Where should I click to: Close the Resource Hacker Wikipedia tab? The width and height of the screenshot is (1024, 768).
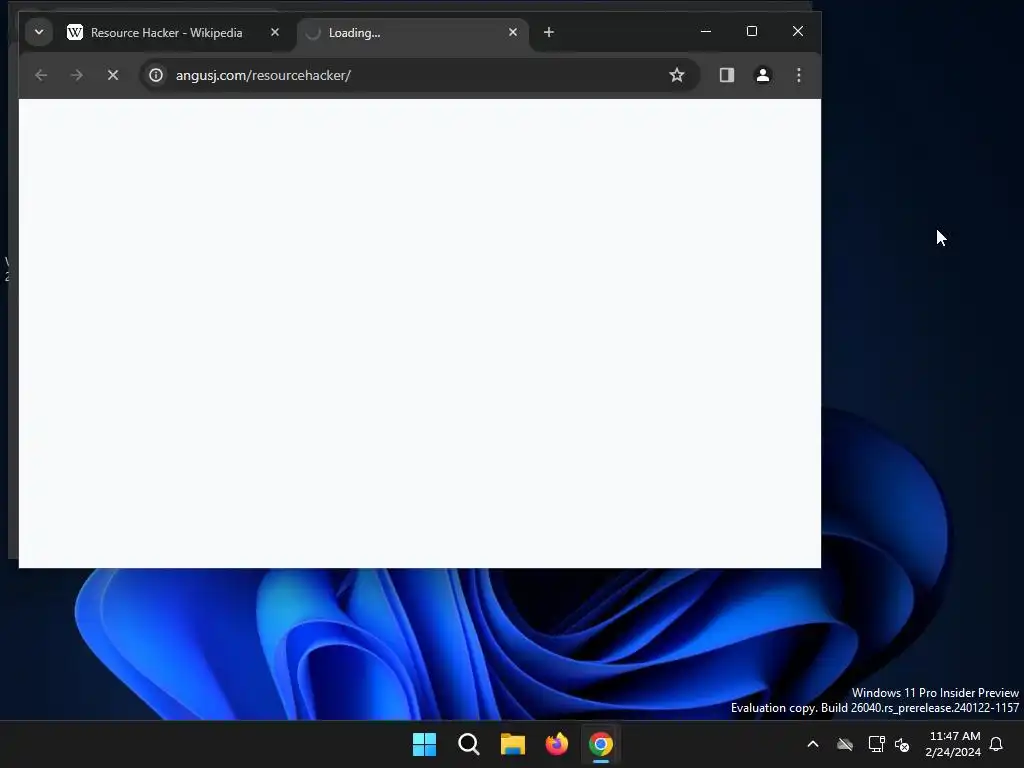[x=275, y=32]
